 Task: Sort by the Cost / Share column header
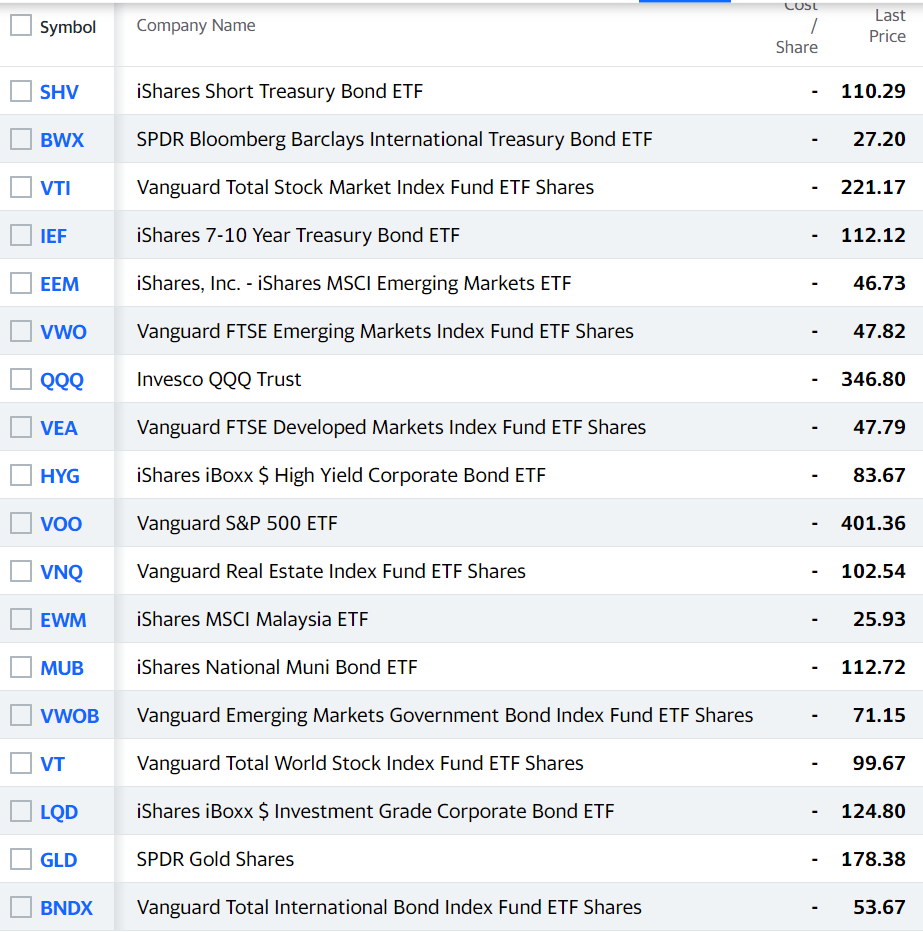coord(796,27)
